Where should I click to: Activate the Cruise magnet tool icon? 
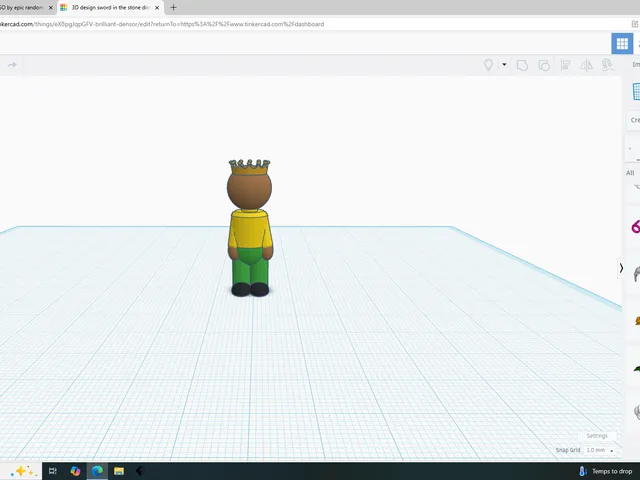[607, 65]
